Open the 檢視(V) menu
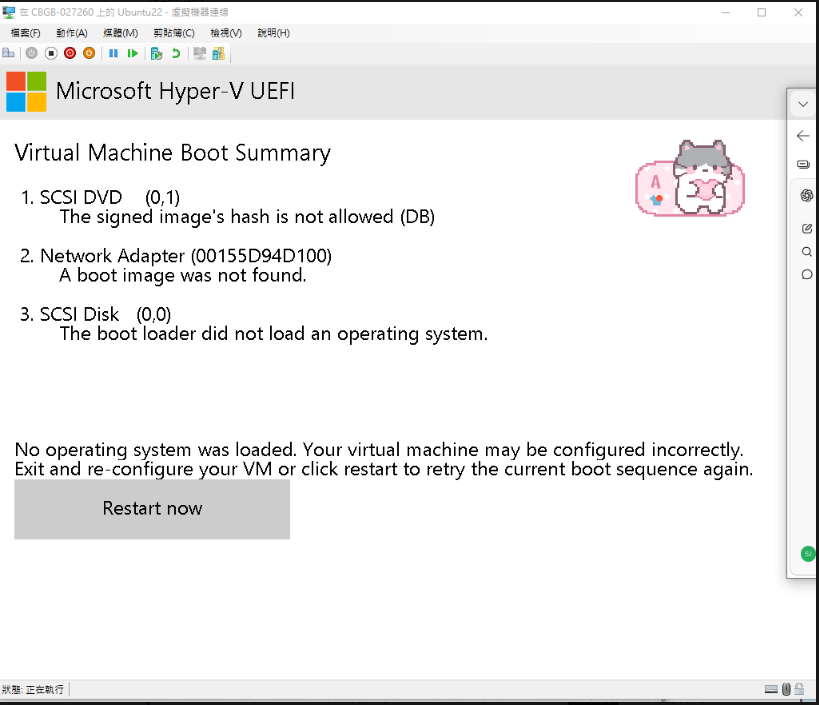The image size is (819, 705). (x=226, y=33)
